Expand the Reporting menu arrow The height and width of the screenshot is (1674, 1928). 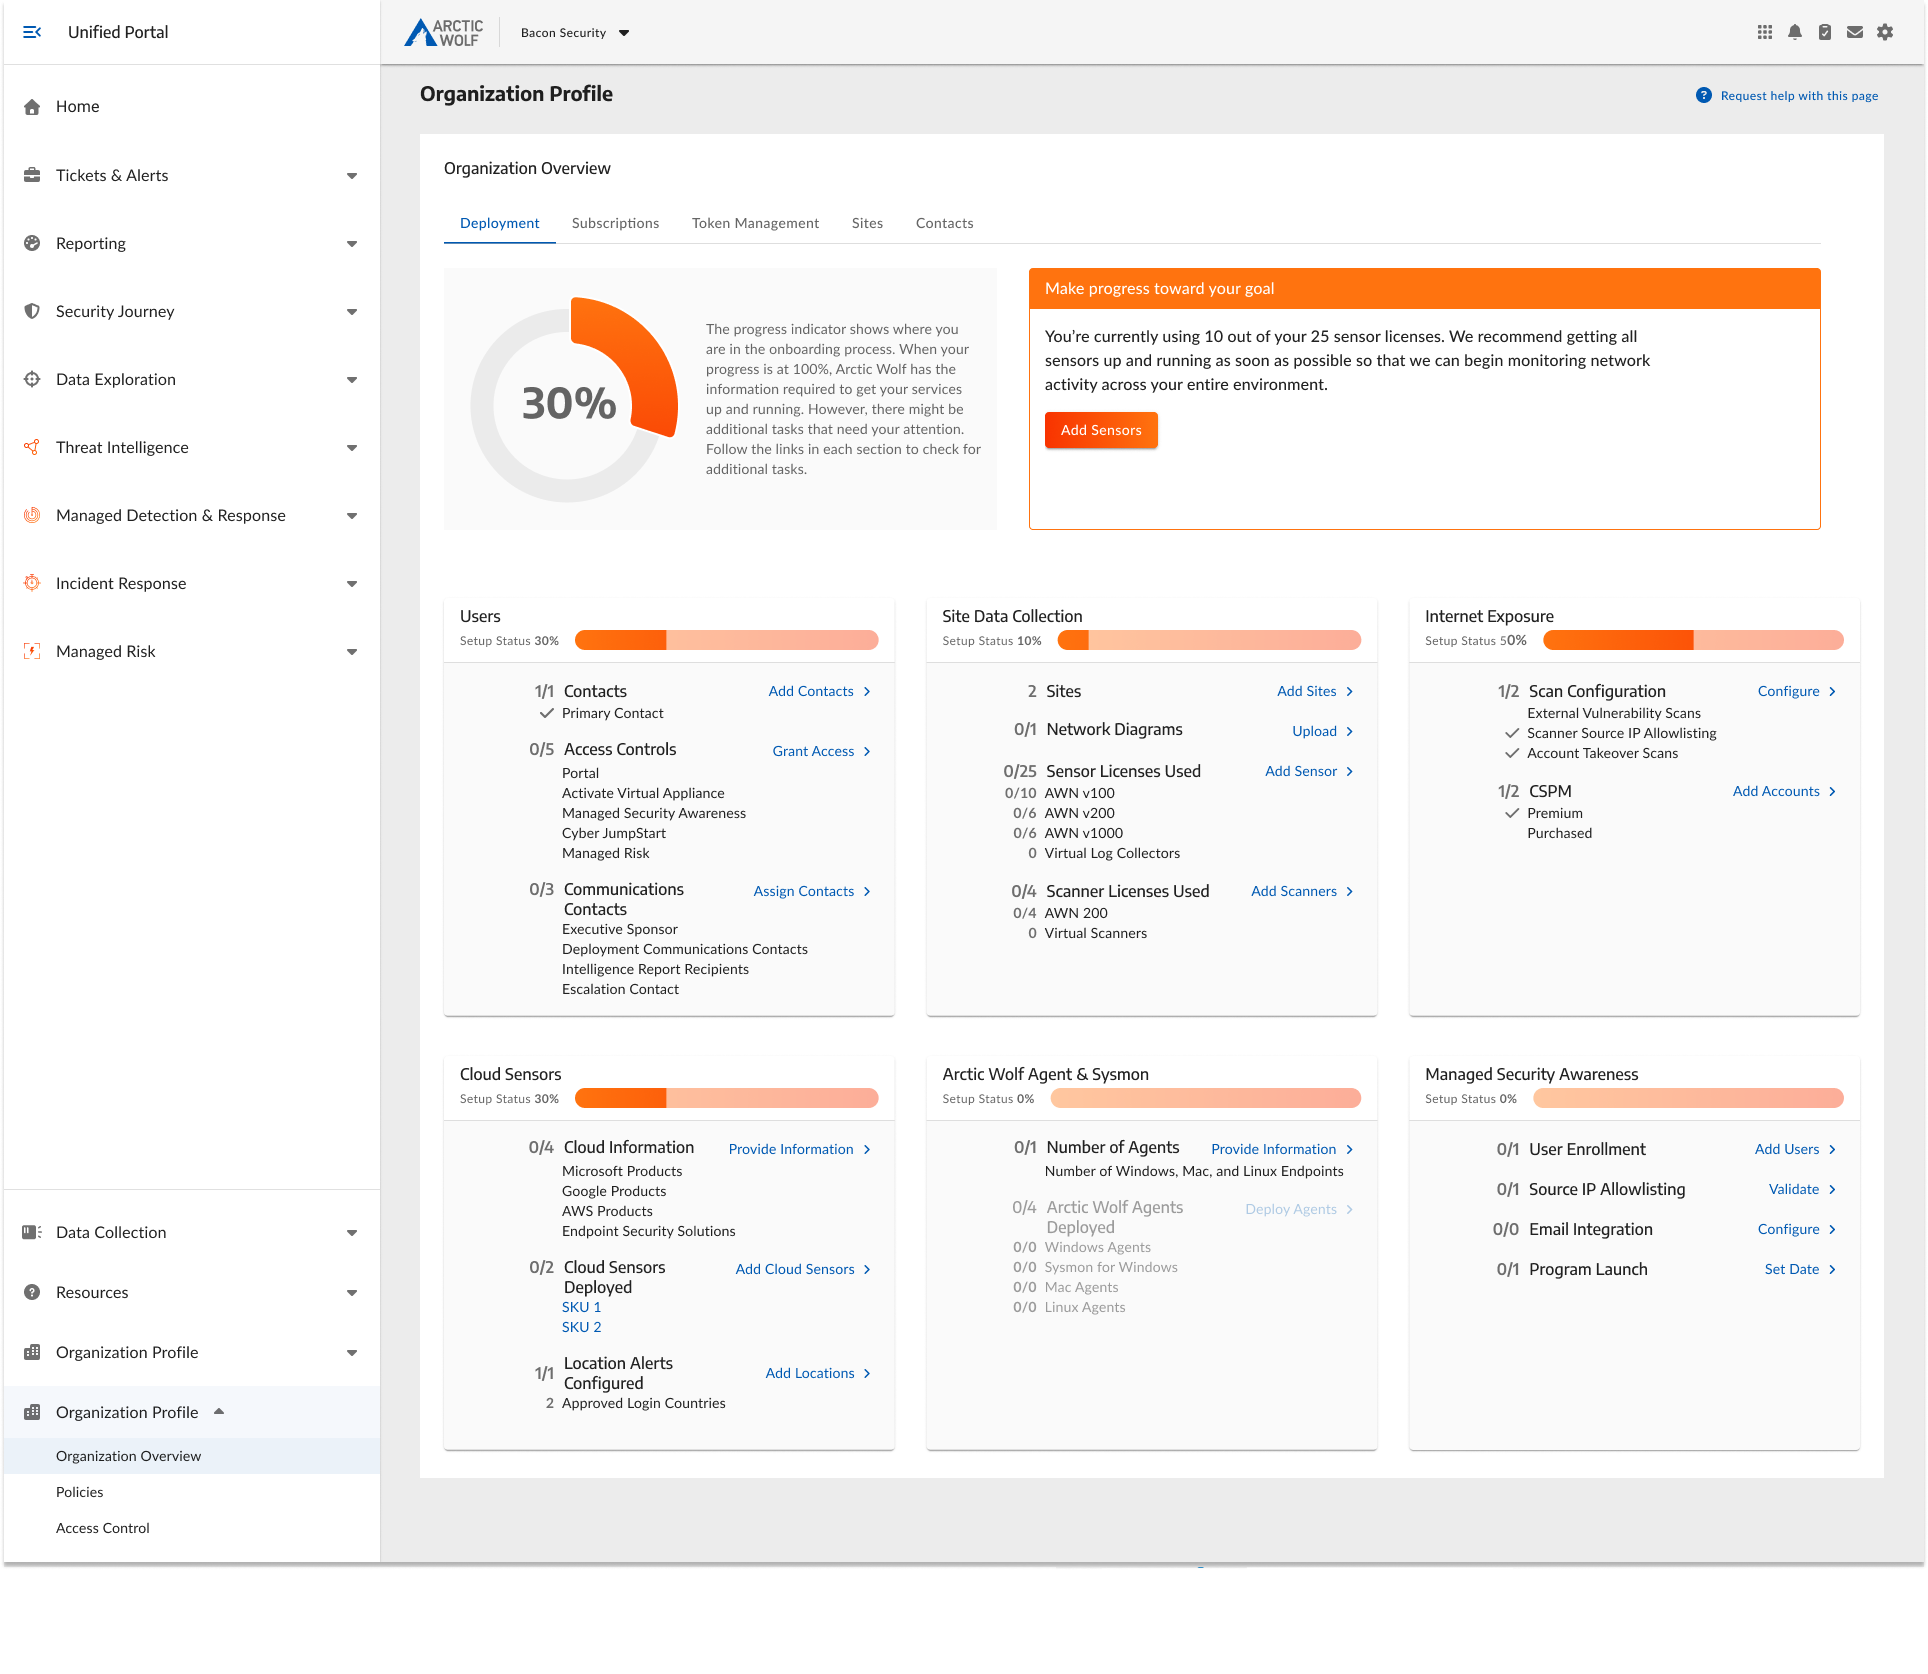[x=352, y=244]
